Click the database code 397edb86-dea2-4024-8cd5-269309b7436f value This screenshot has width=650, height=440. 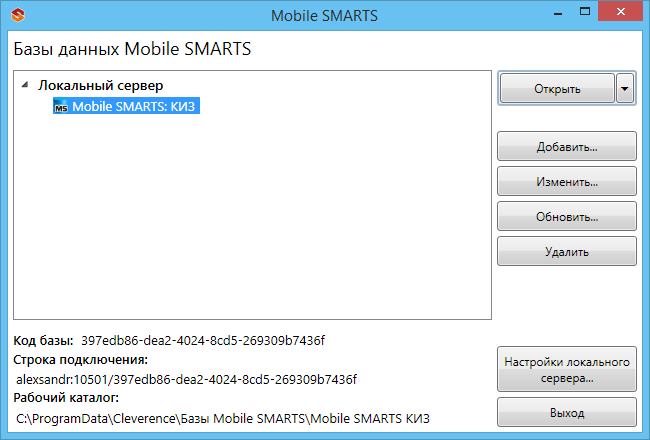(x=203, y=340)
